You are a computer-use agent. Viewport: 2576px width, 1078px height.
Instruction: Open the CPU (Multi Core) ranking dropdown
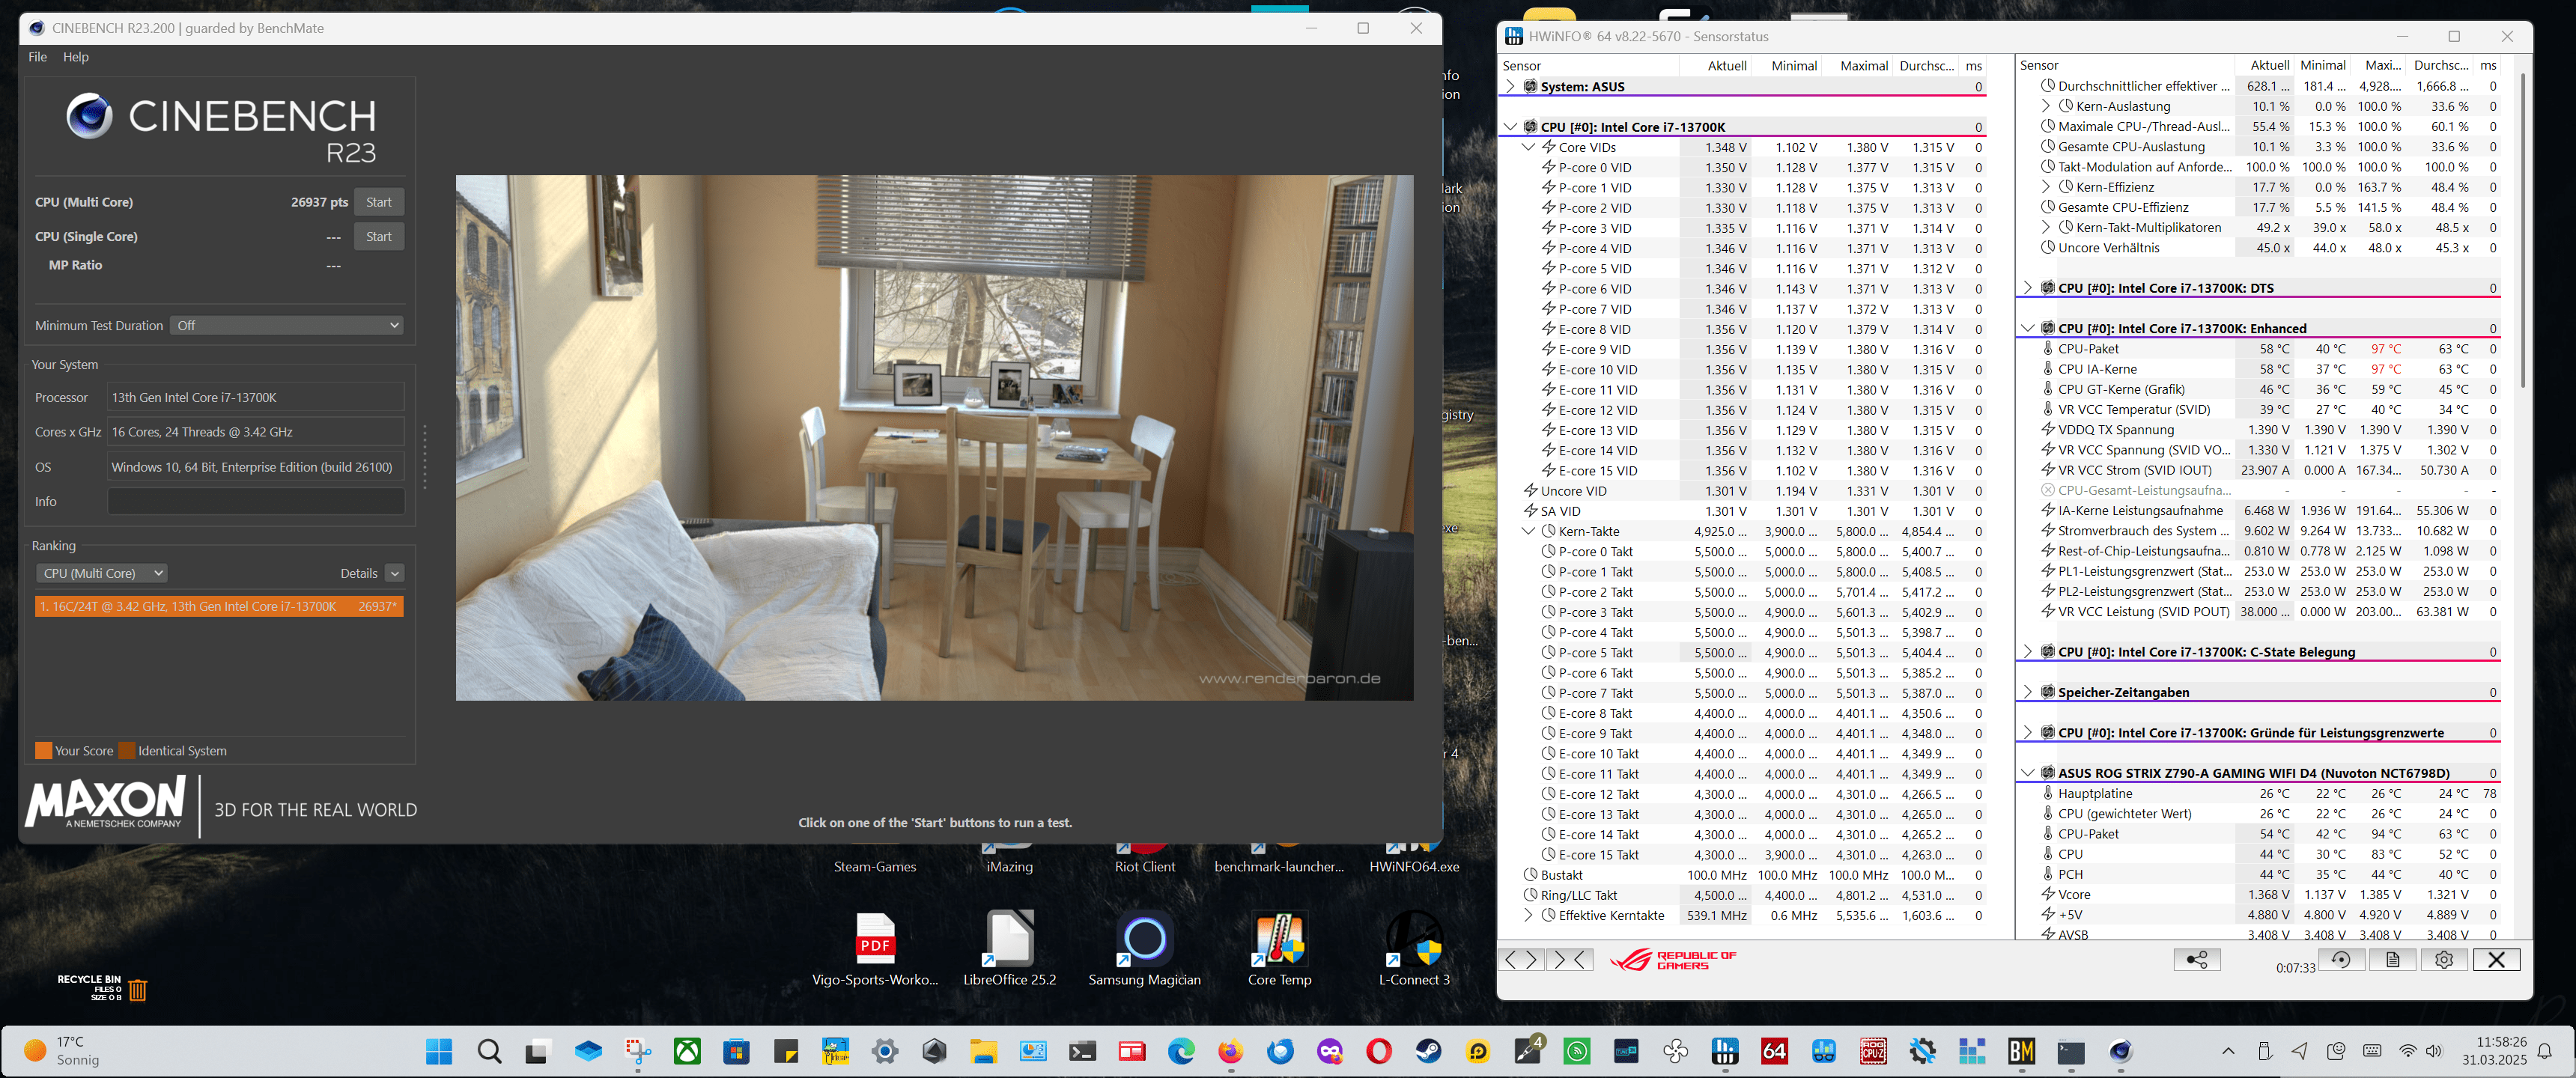101,574
